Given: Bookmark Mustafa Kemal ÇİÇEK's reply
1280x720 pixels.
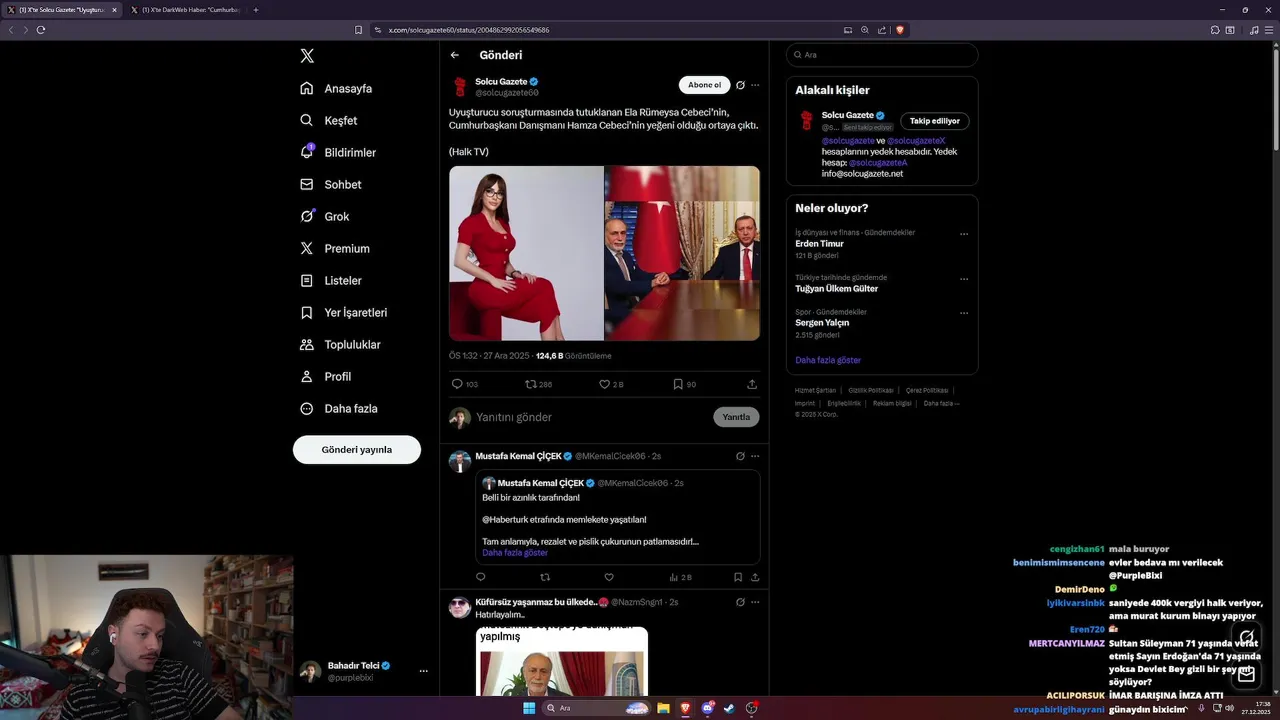Looking at the screenshot, I should click(x=738, y=577).
